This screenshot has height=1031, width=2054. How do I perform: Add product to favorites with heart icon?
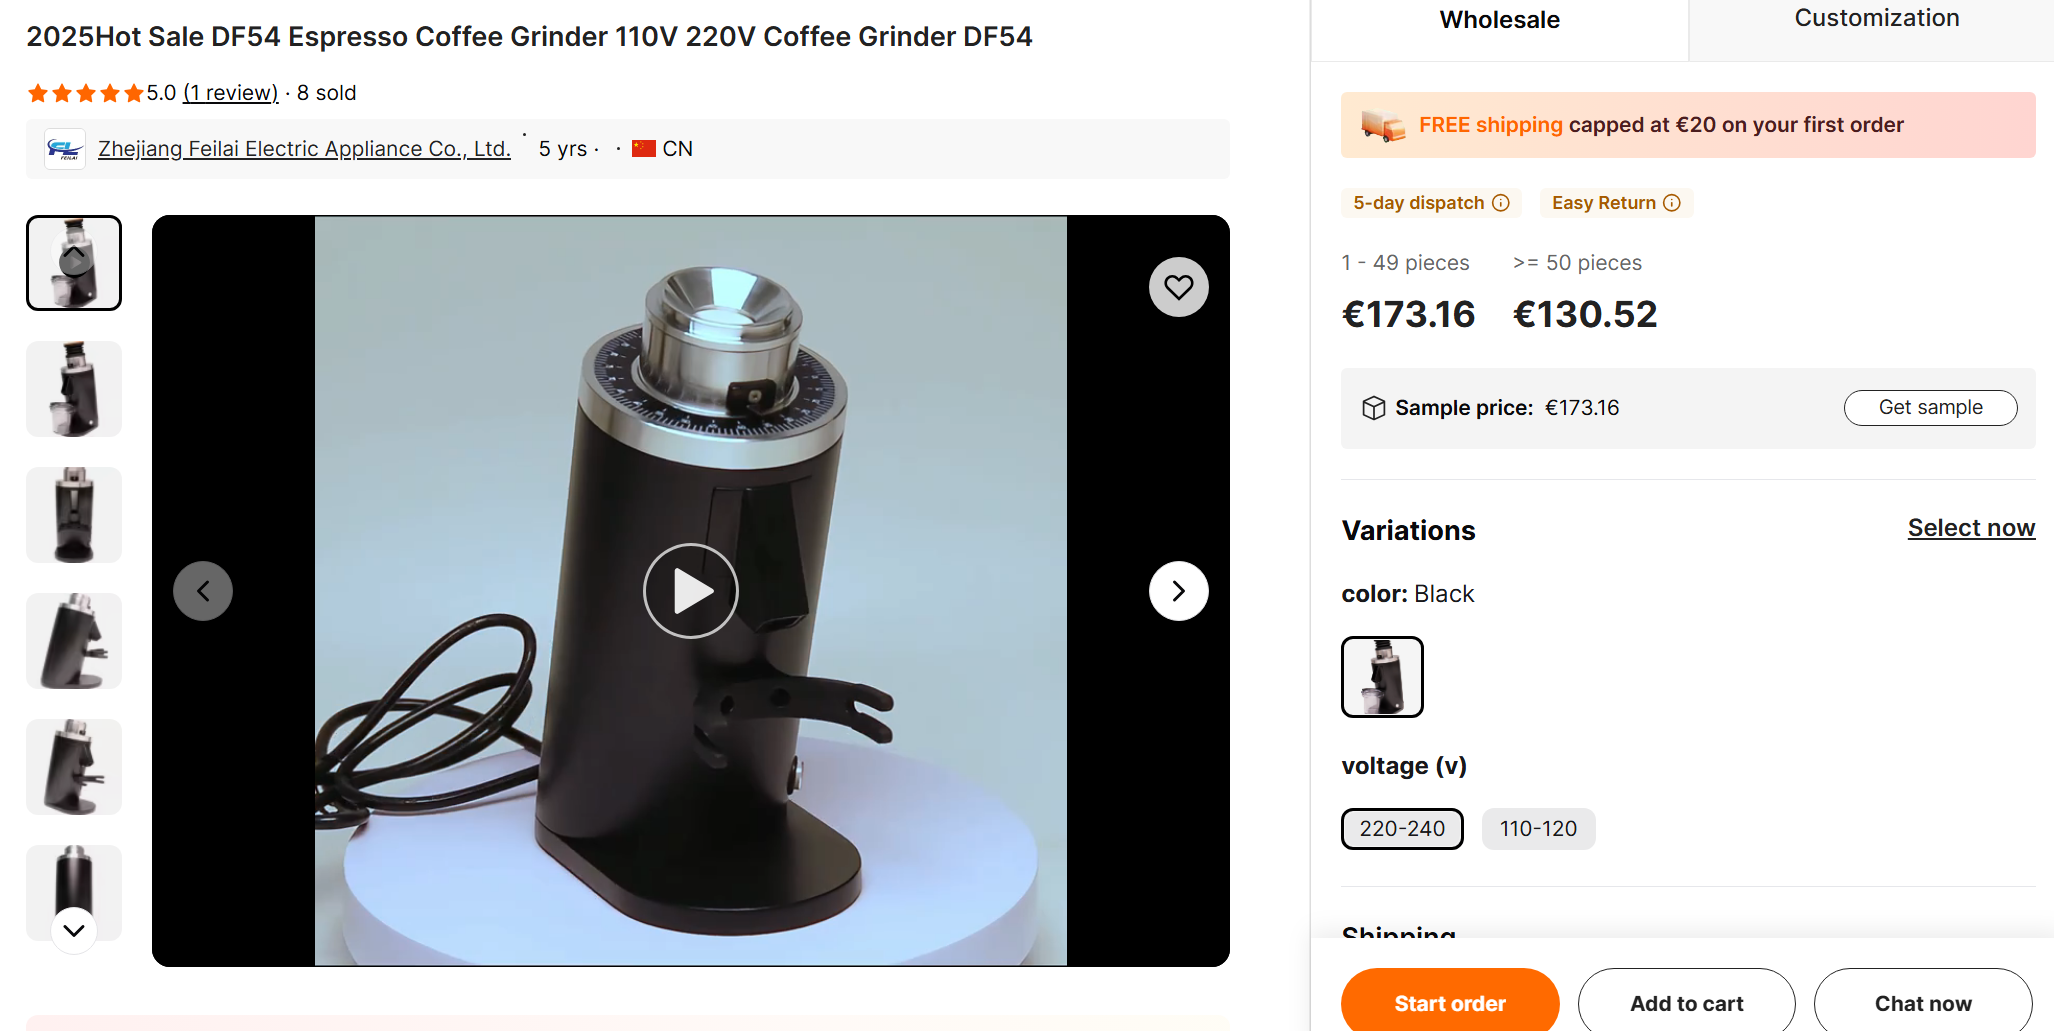click(x=1179, y=287)
